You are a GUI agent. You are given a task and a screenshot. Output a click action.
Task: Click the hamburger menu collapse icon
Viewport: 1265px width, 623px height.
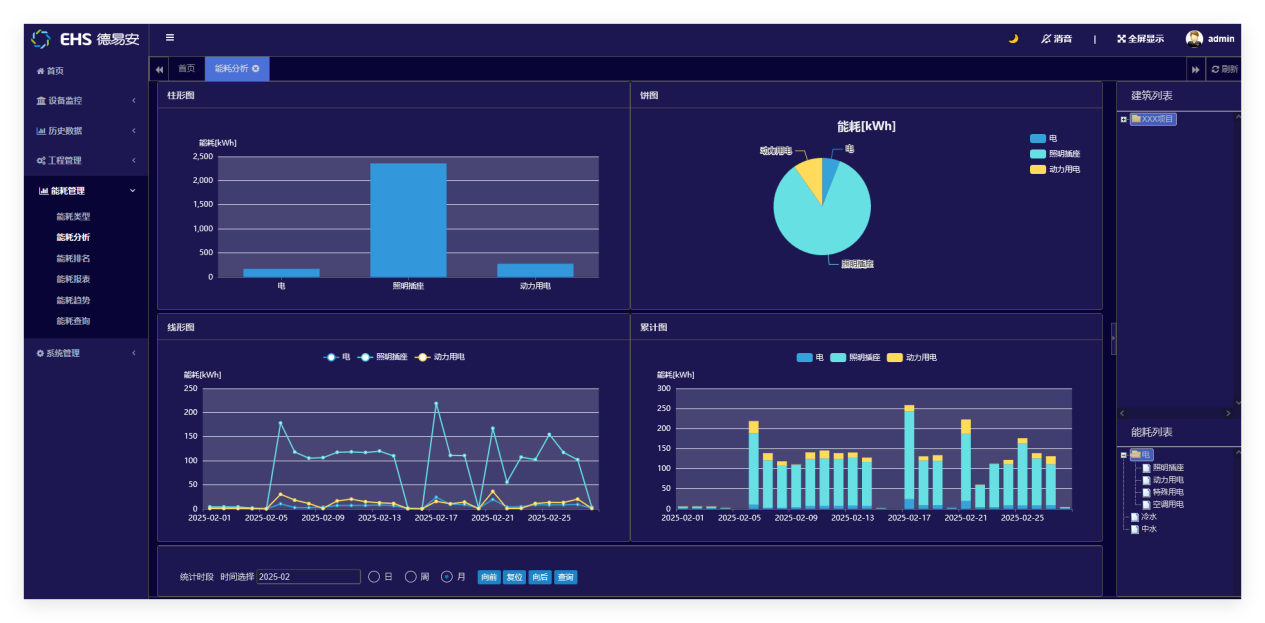[x=170, y=38]
